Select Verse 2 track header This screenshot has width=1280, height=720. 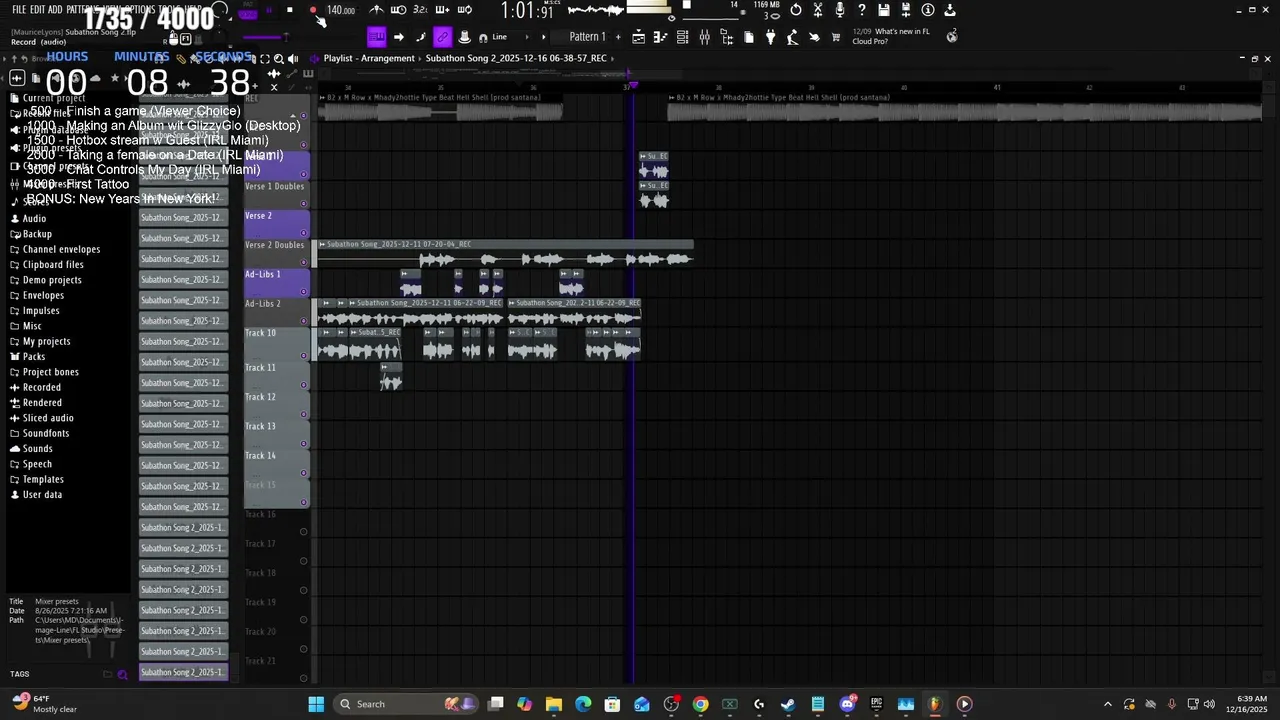tap(276, 224)
